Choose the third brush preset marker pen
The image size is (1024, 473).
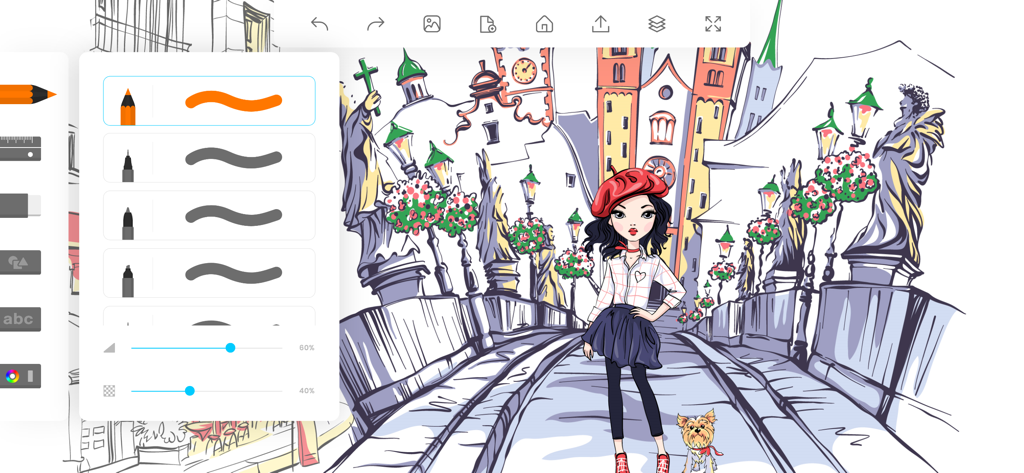pos(209,216)
